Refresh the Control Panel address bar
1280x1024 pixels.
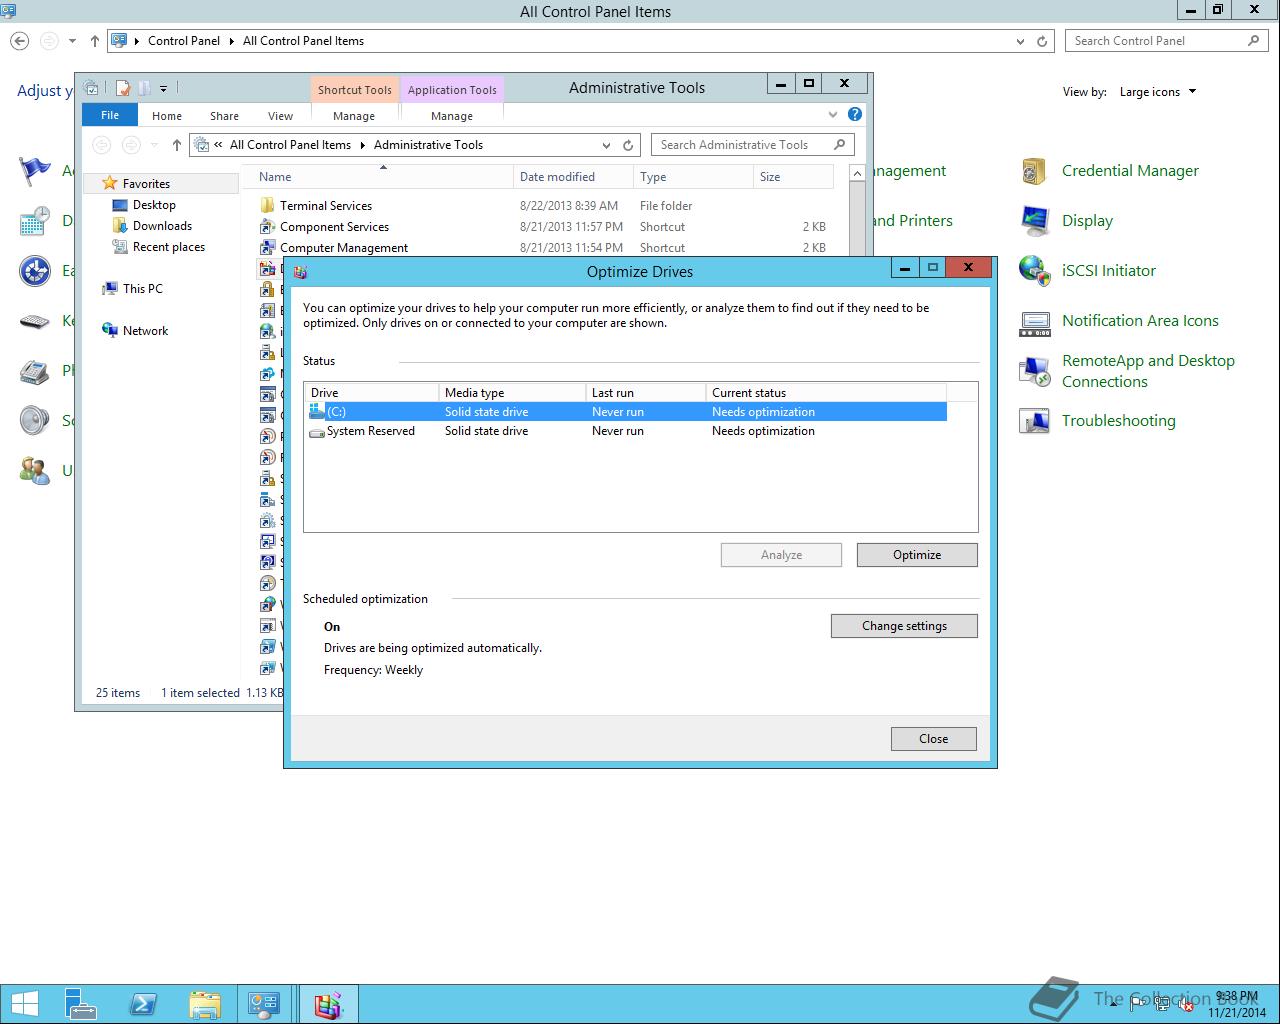coord(1042,41)
